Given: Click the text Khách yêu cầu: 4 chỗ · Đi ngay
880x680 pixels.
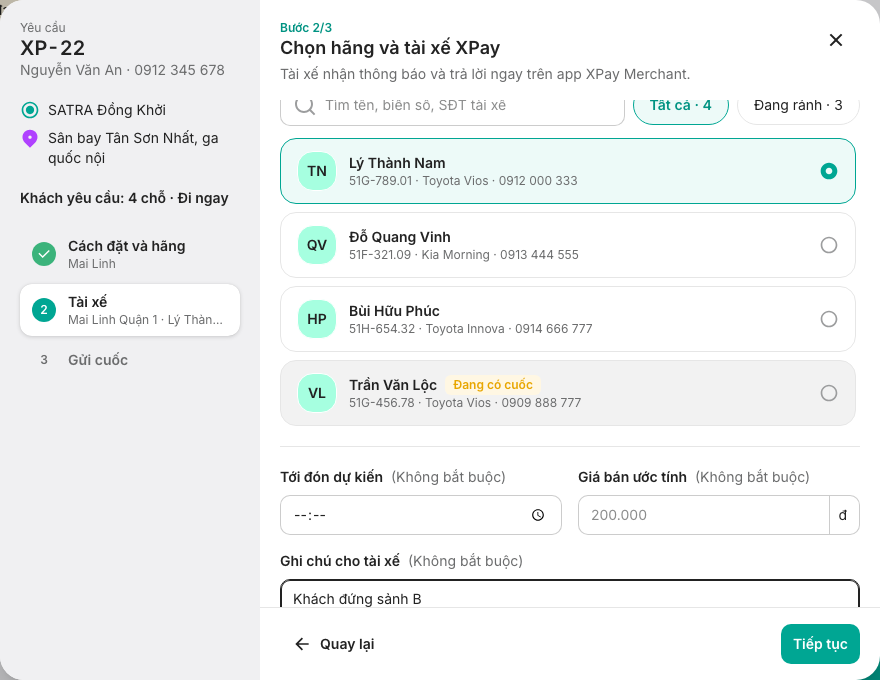Looking at the screenshot, I should pyautogui.click(x=124, y=199).
